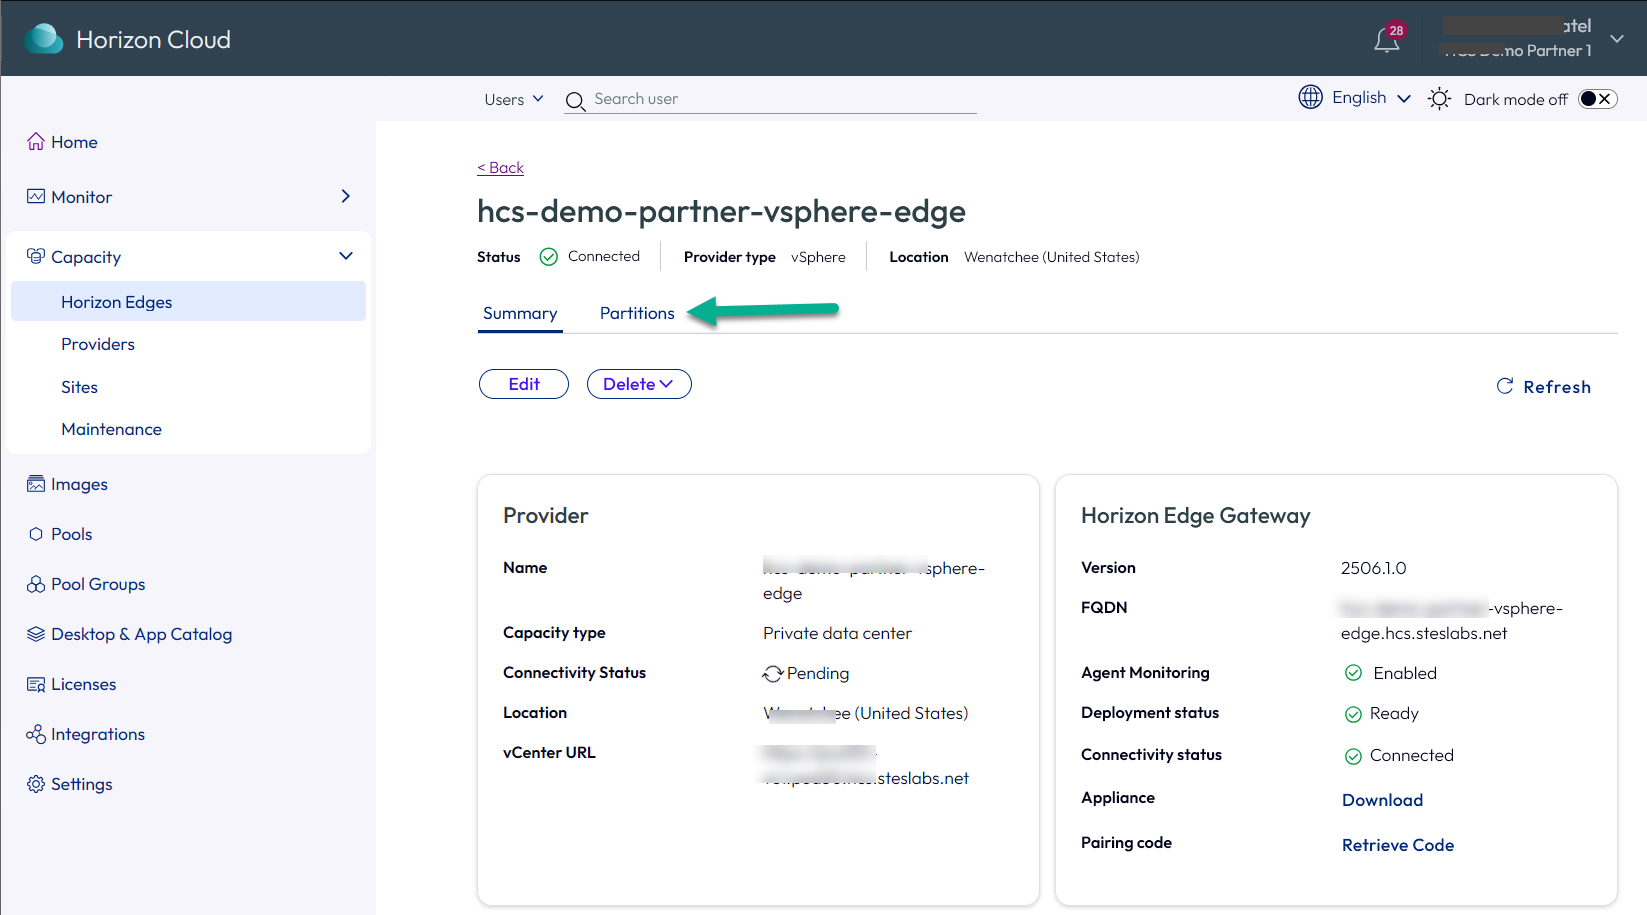Toggle the Dark mode switch
This screenshot has height=915, width=1647.
click(1597, 99)
